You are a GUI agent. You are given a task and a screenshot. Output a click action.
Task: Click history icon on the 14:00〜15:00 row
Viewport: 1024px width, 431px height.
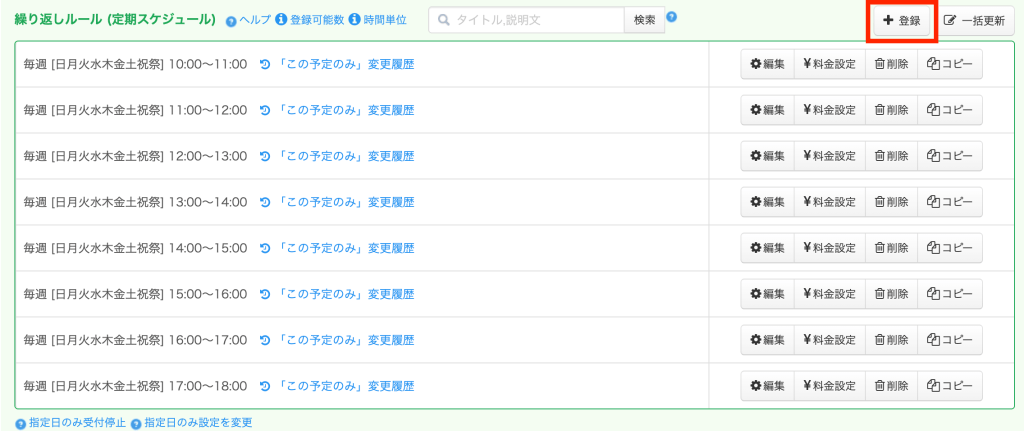[265, 248]
